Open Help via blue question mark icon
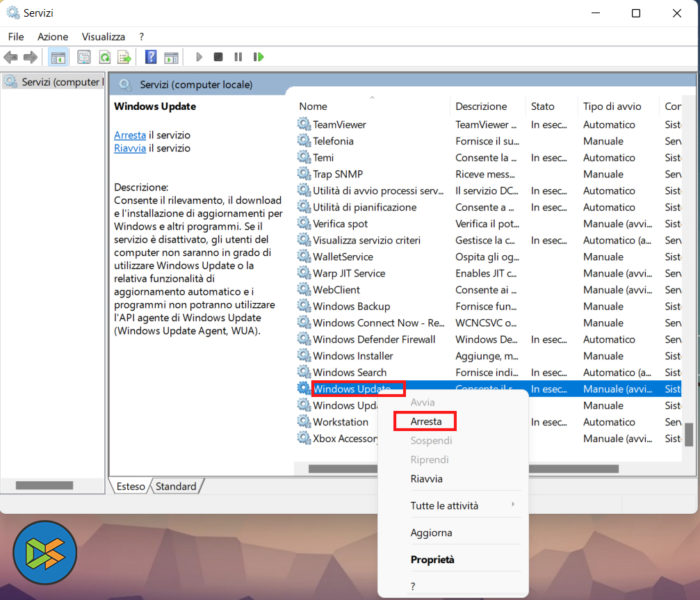The height and width of the screenshot is (600, 700). 151,57
